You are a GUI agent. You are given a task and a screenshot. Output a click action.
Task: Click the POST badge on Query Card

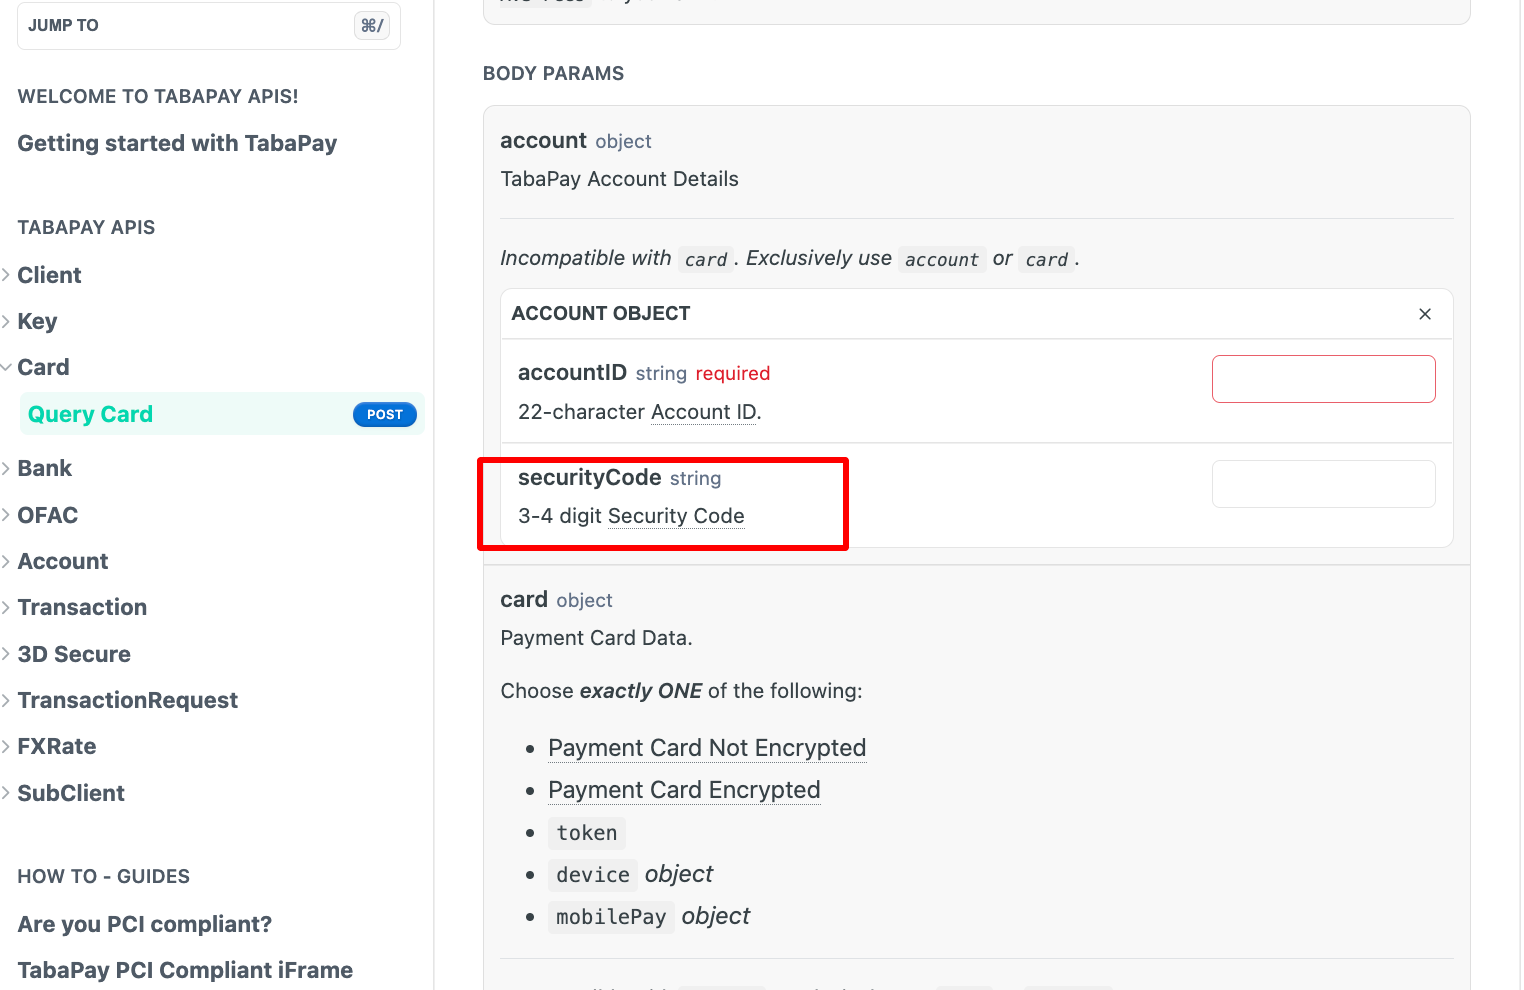coord(385,414)
